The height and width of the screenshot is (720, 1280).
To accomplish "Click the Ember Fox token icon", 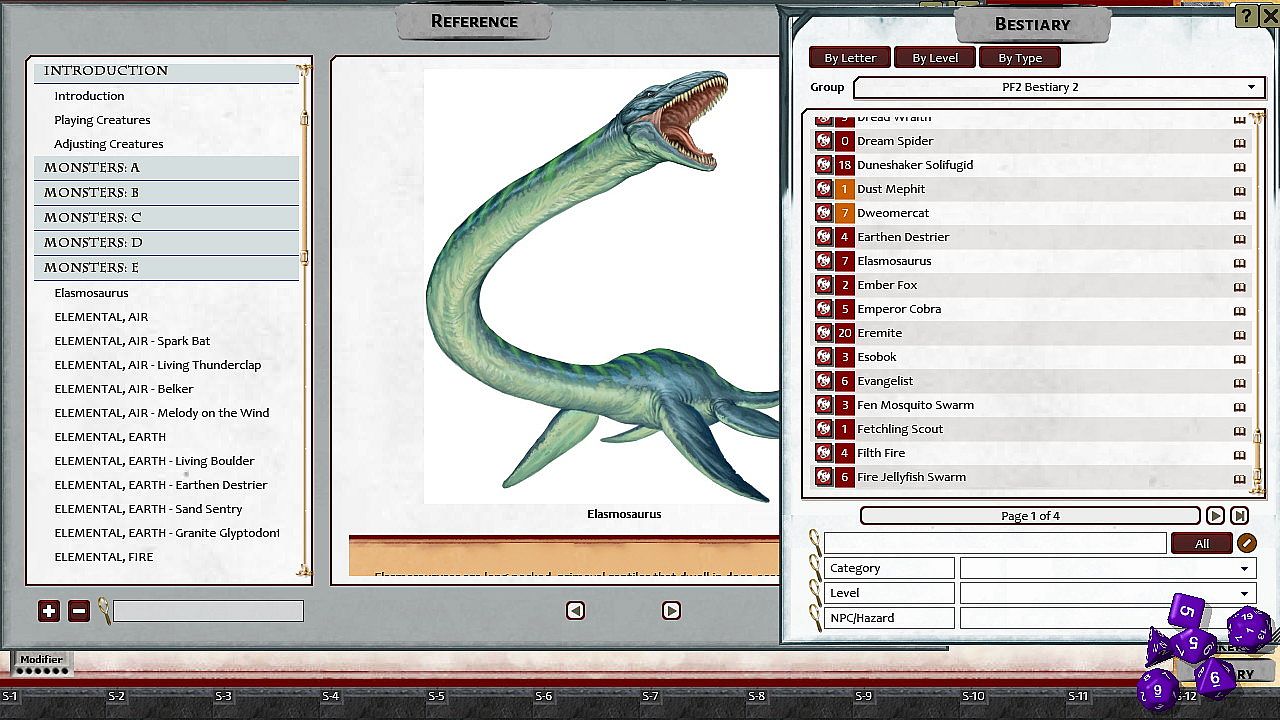I will 824,285.
